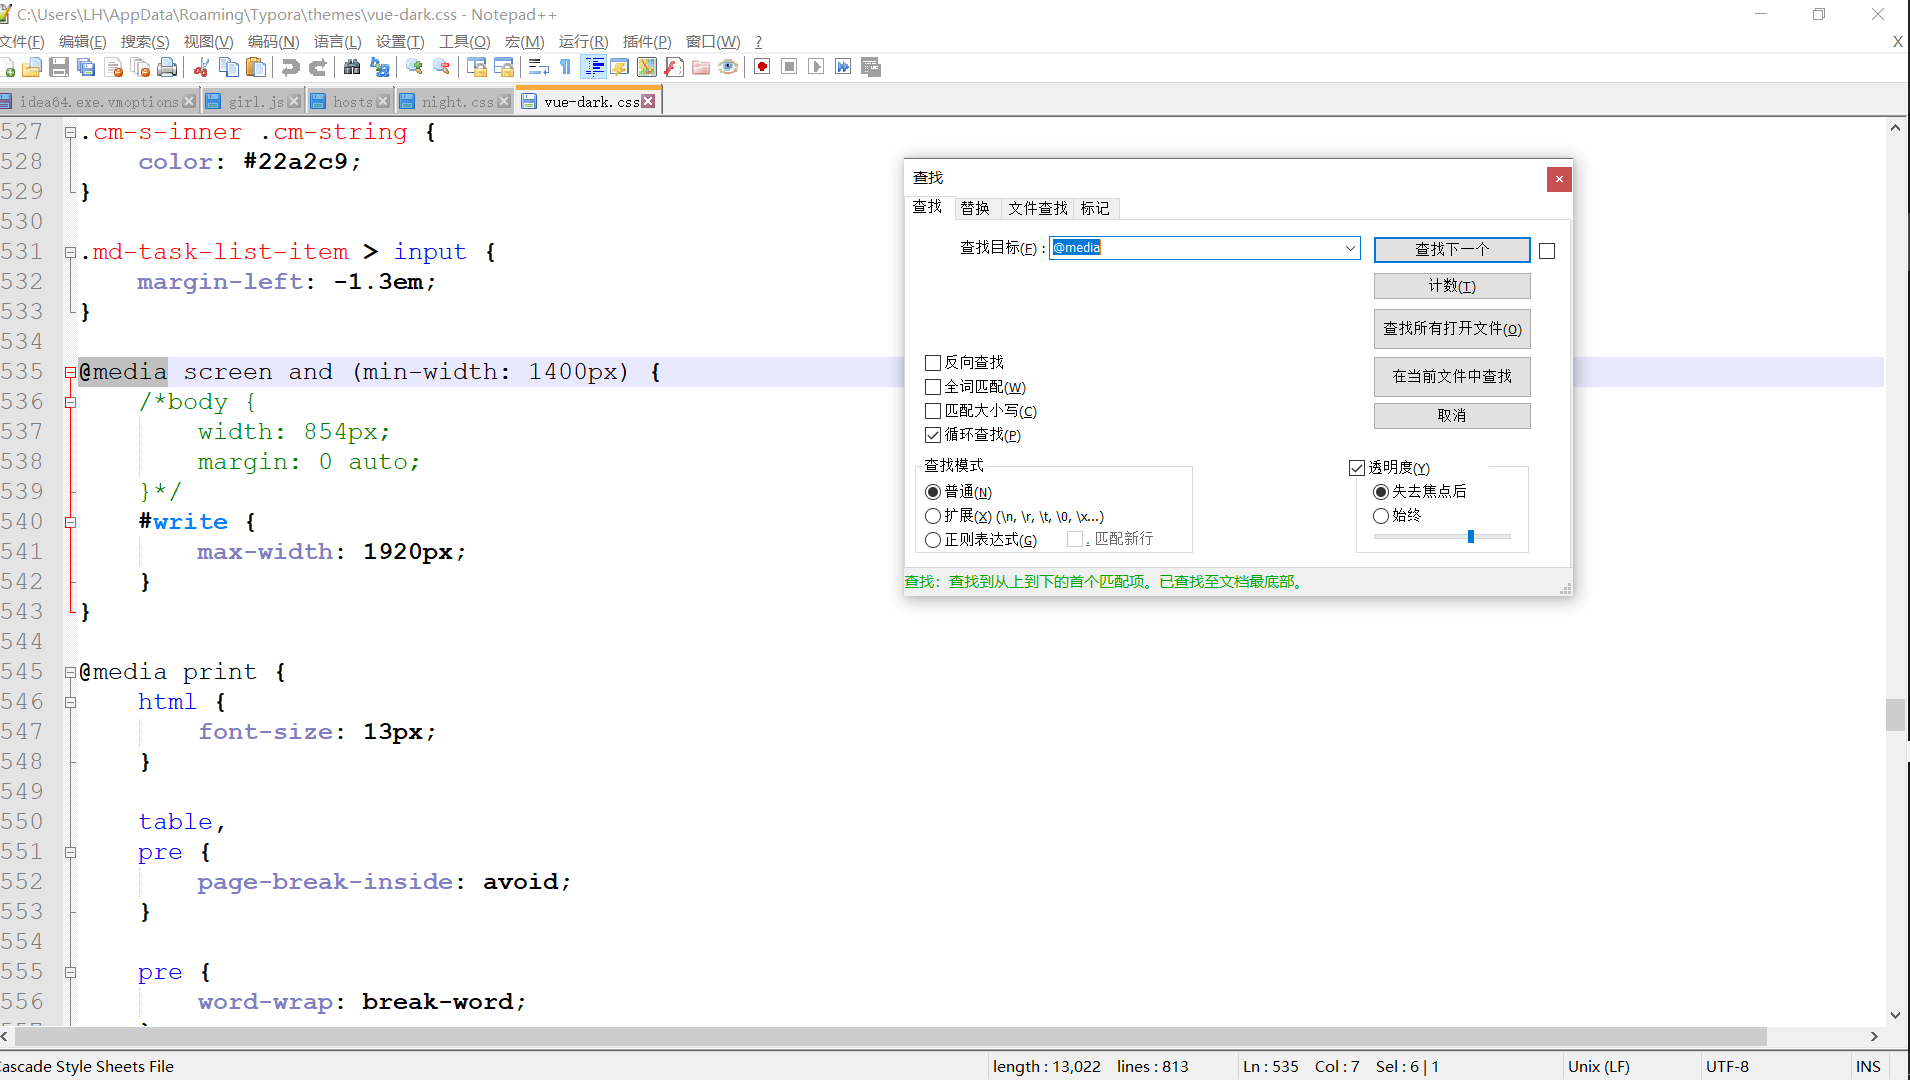Screen dimensions: 1910x1080
Task: Collapse the html fold at line 546
Action: pos(70,702)
